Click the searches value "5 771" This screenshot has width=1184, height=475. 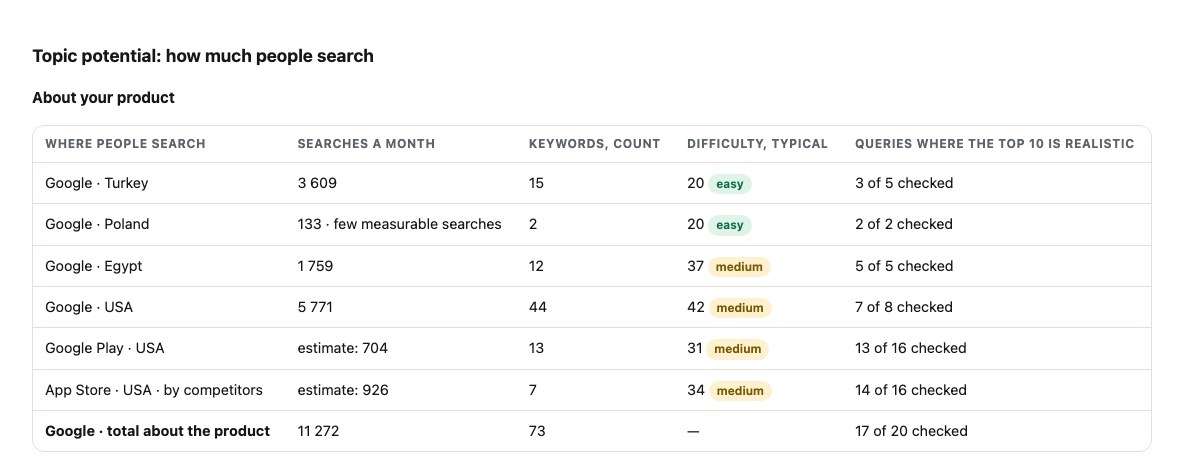click(315, 307)
